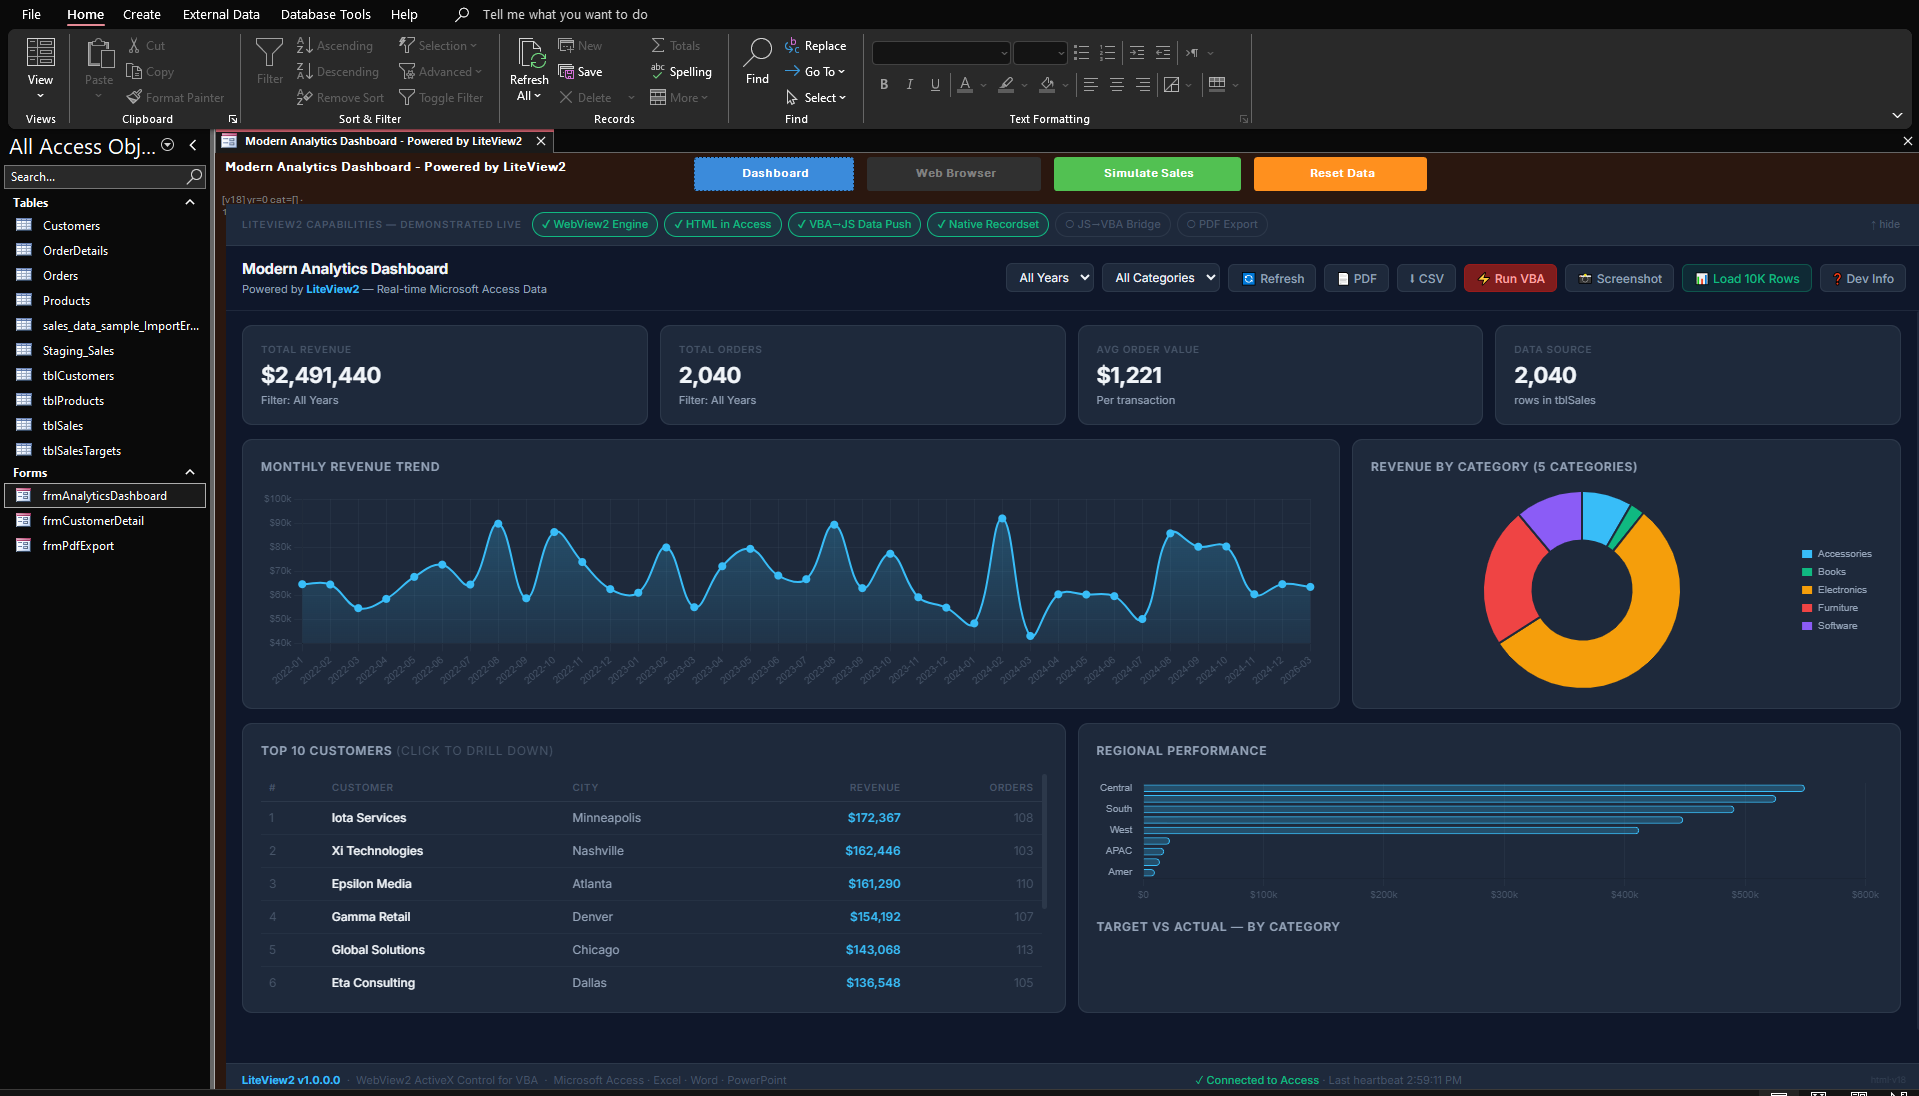Viewport: 1919px width, 1096px height.
Task: Click the Find magnifier icon in ribbon
Action: (x=757, y=53)
